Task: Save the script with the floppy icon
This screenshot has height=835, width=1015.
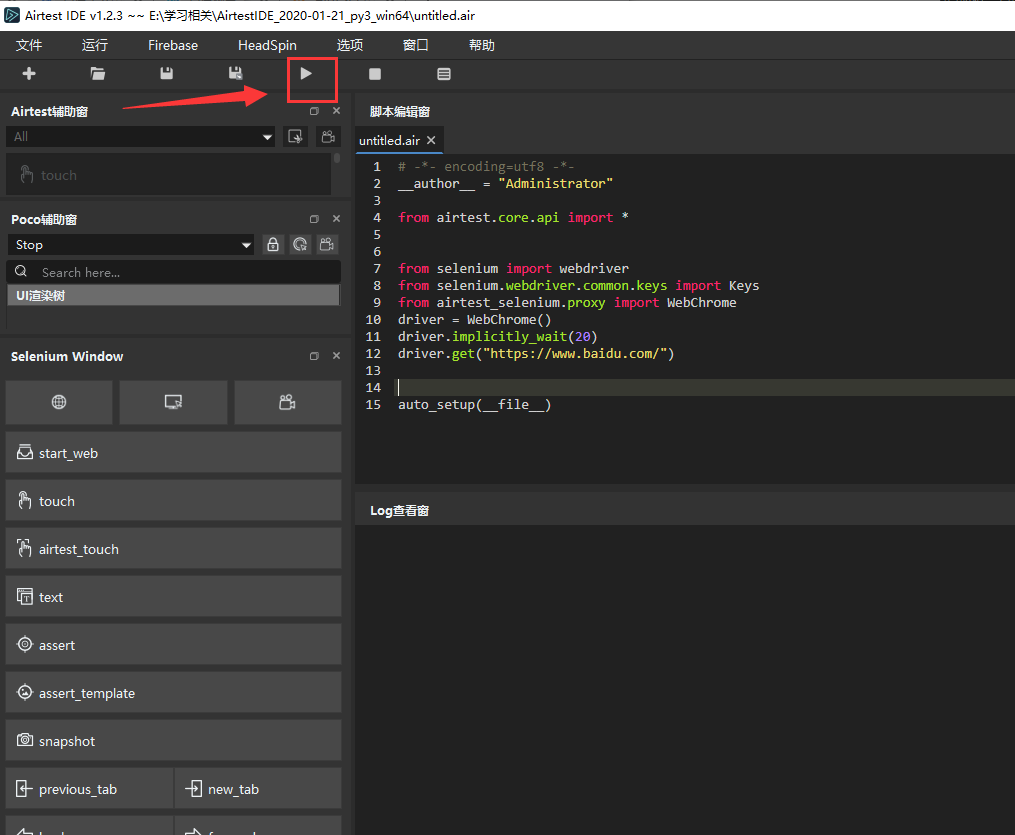Action: point(166,74)
